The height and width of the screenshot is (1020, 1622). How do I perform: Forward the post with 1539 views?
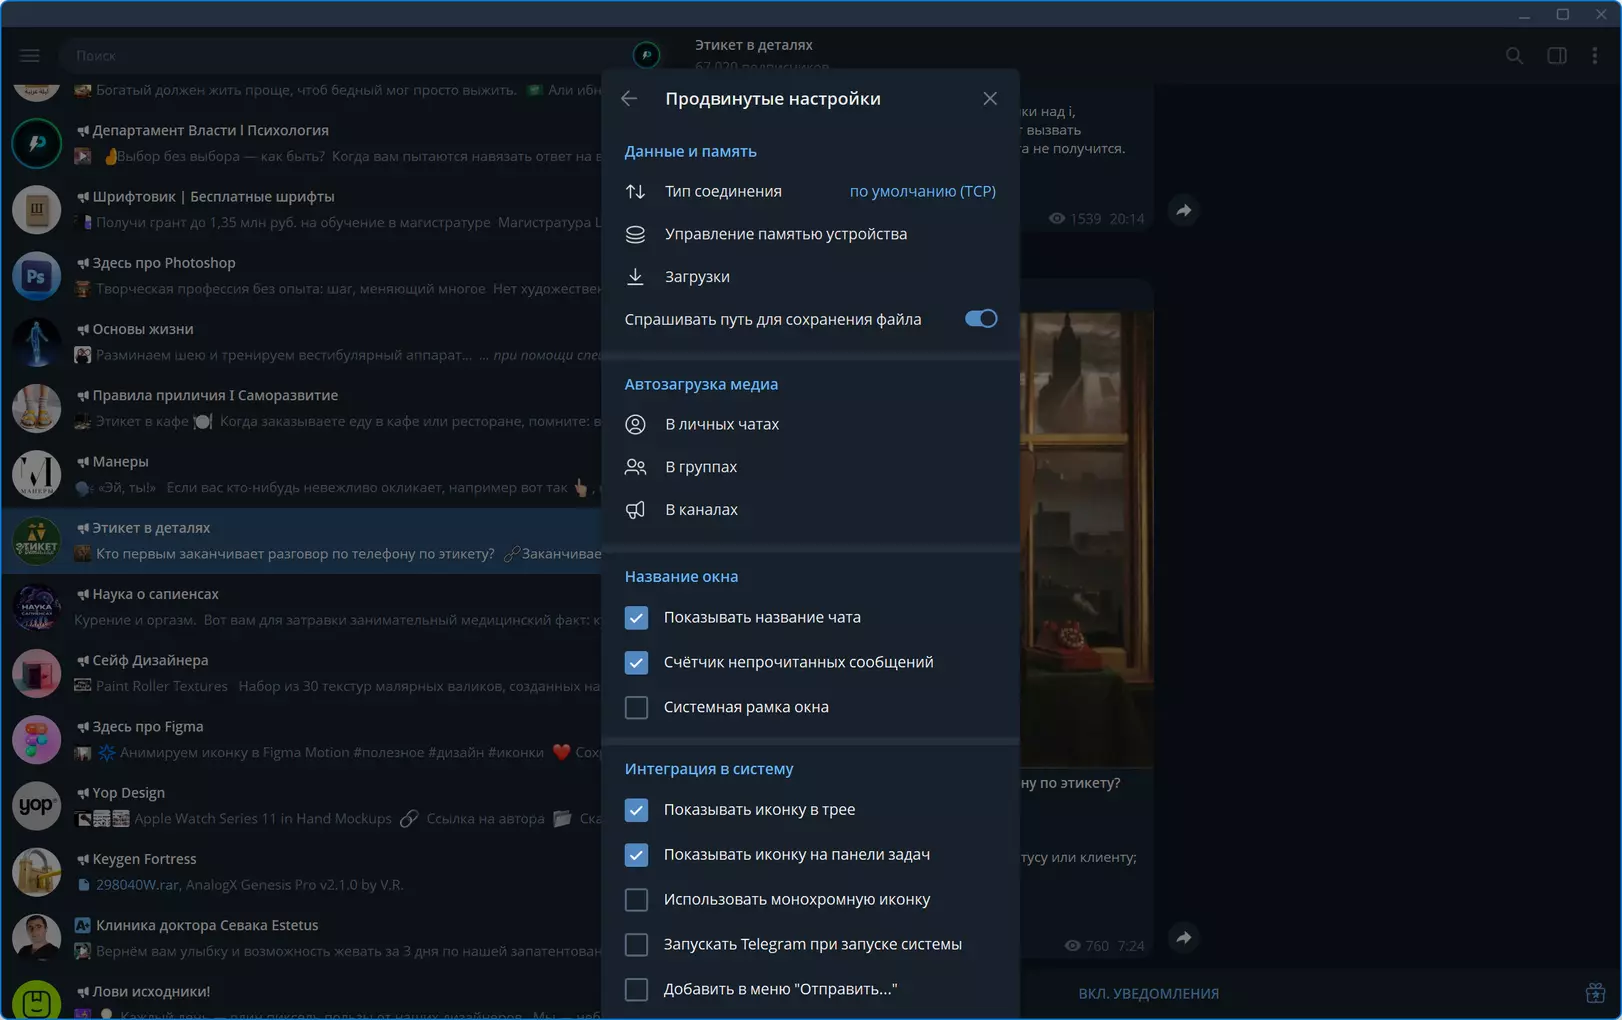1184,210
